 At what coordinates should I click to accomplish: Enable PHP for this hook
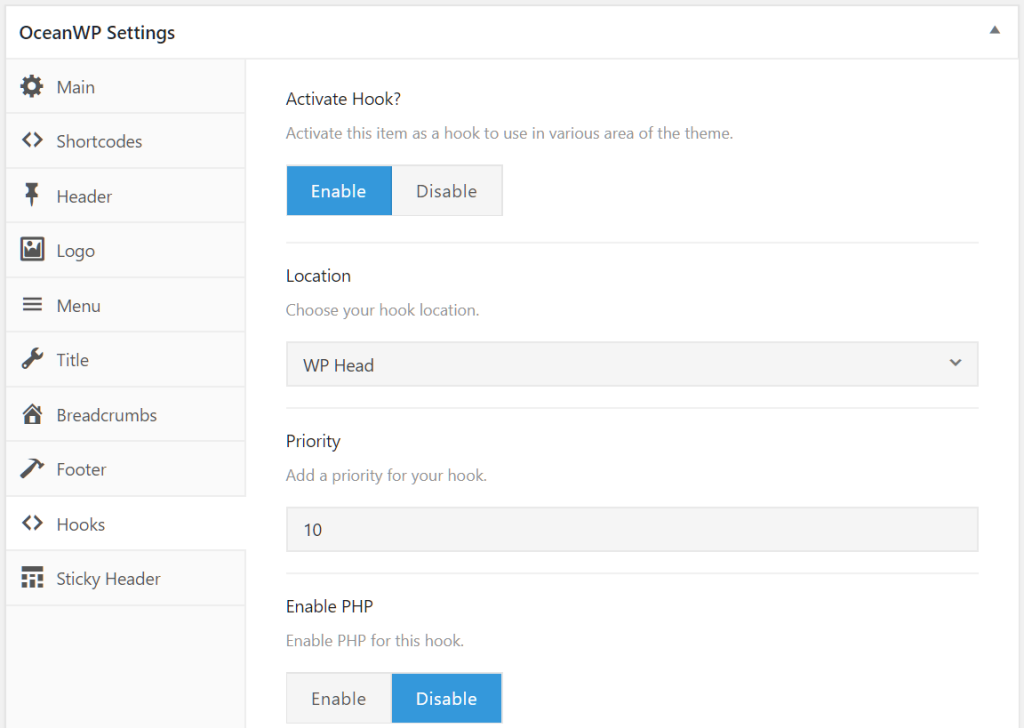pyautogui.click(x=339, y=698)
